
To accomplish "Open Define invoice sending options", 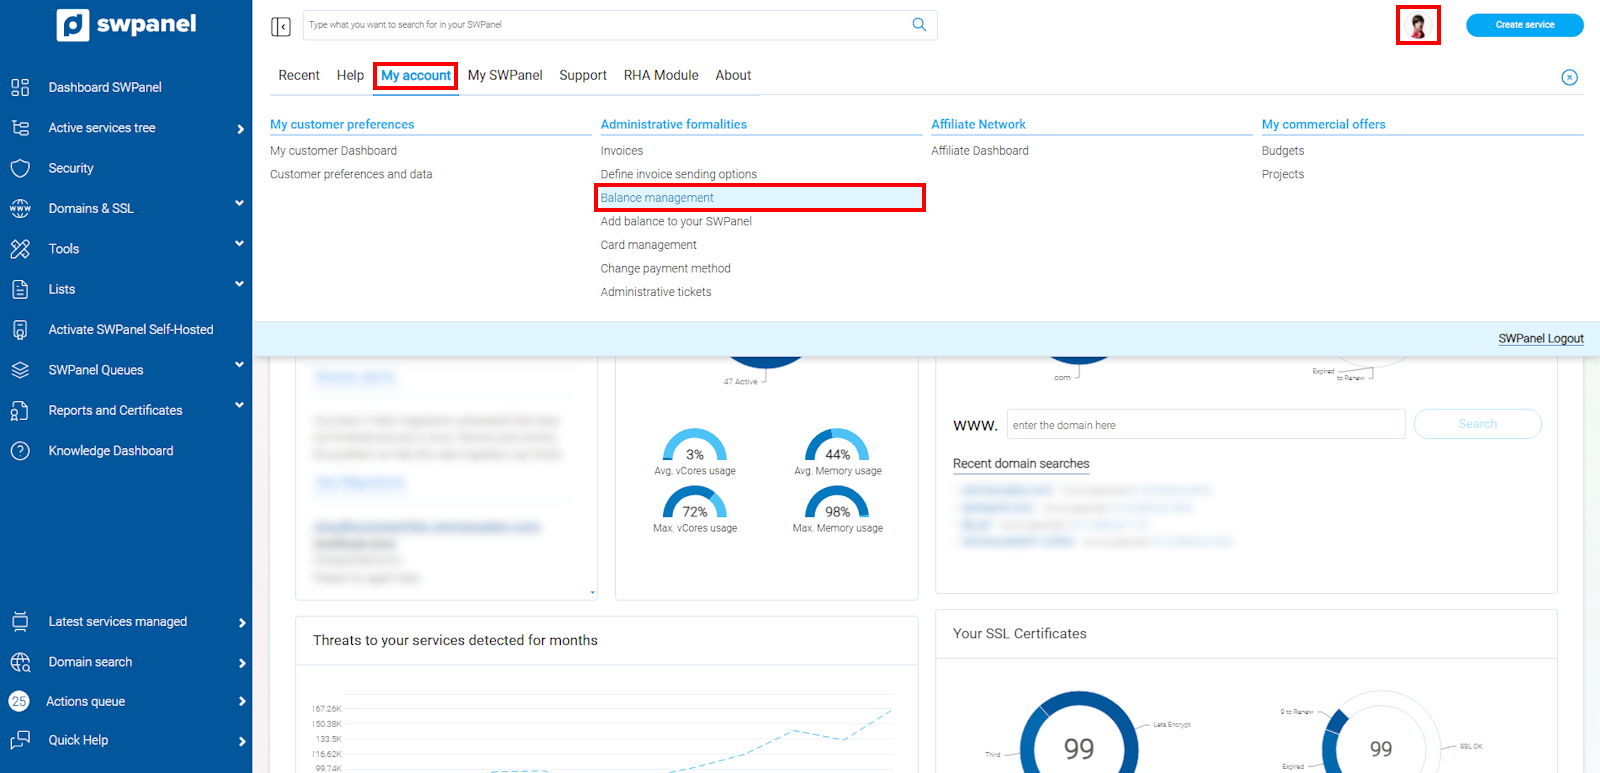I will coord(679,174).
